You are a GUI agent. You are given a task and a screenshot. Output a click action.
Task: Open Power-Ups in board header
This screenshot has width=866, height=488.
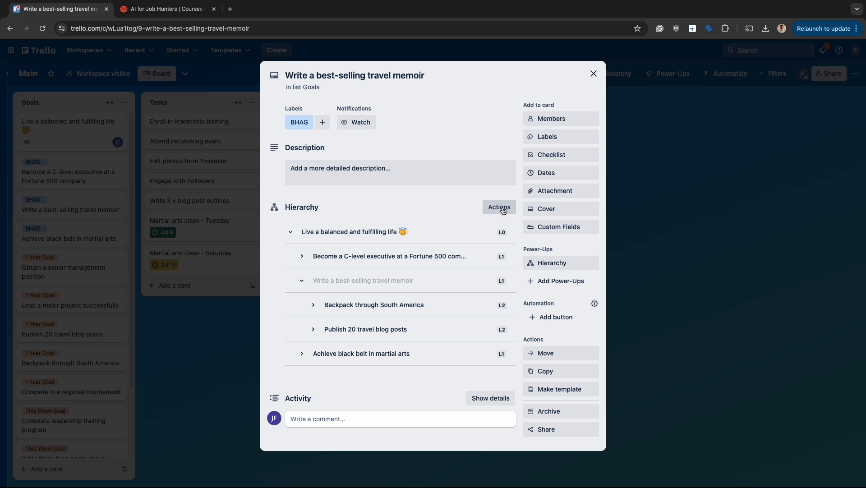[668, 73]
